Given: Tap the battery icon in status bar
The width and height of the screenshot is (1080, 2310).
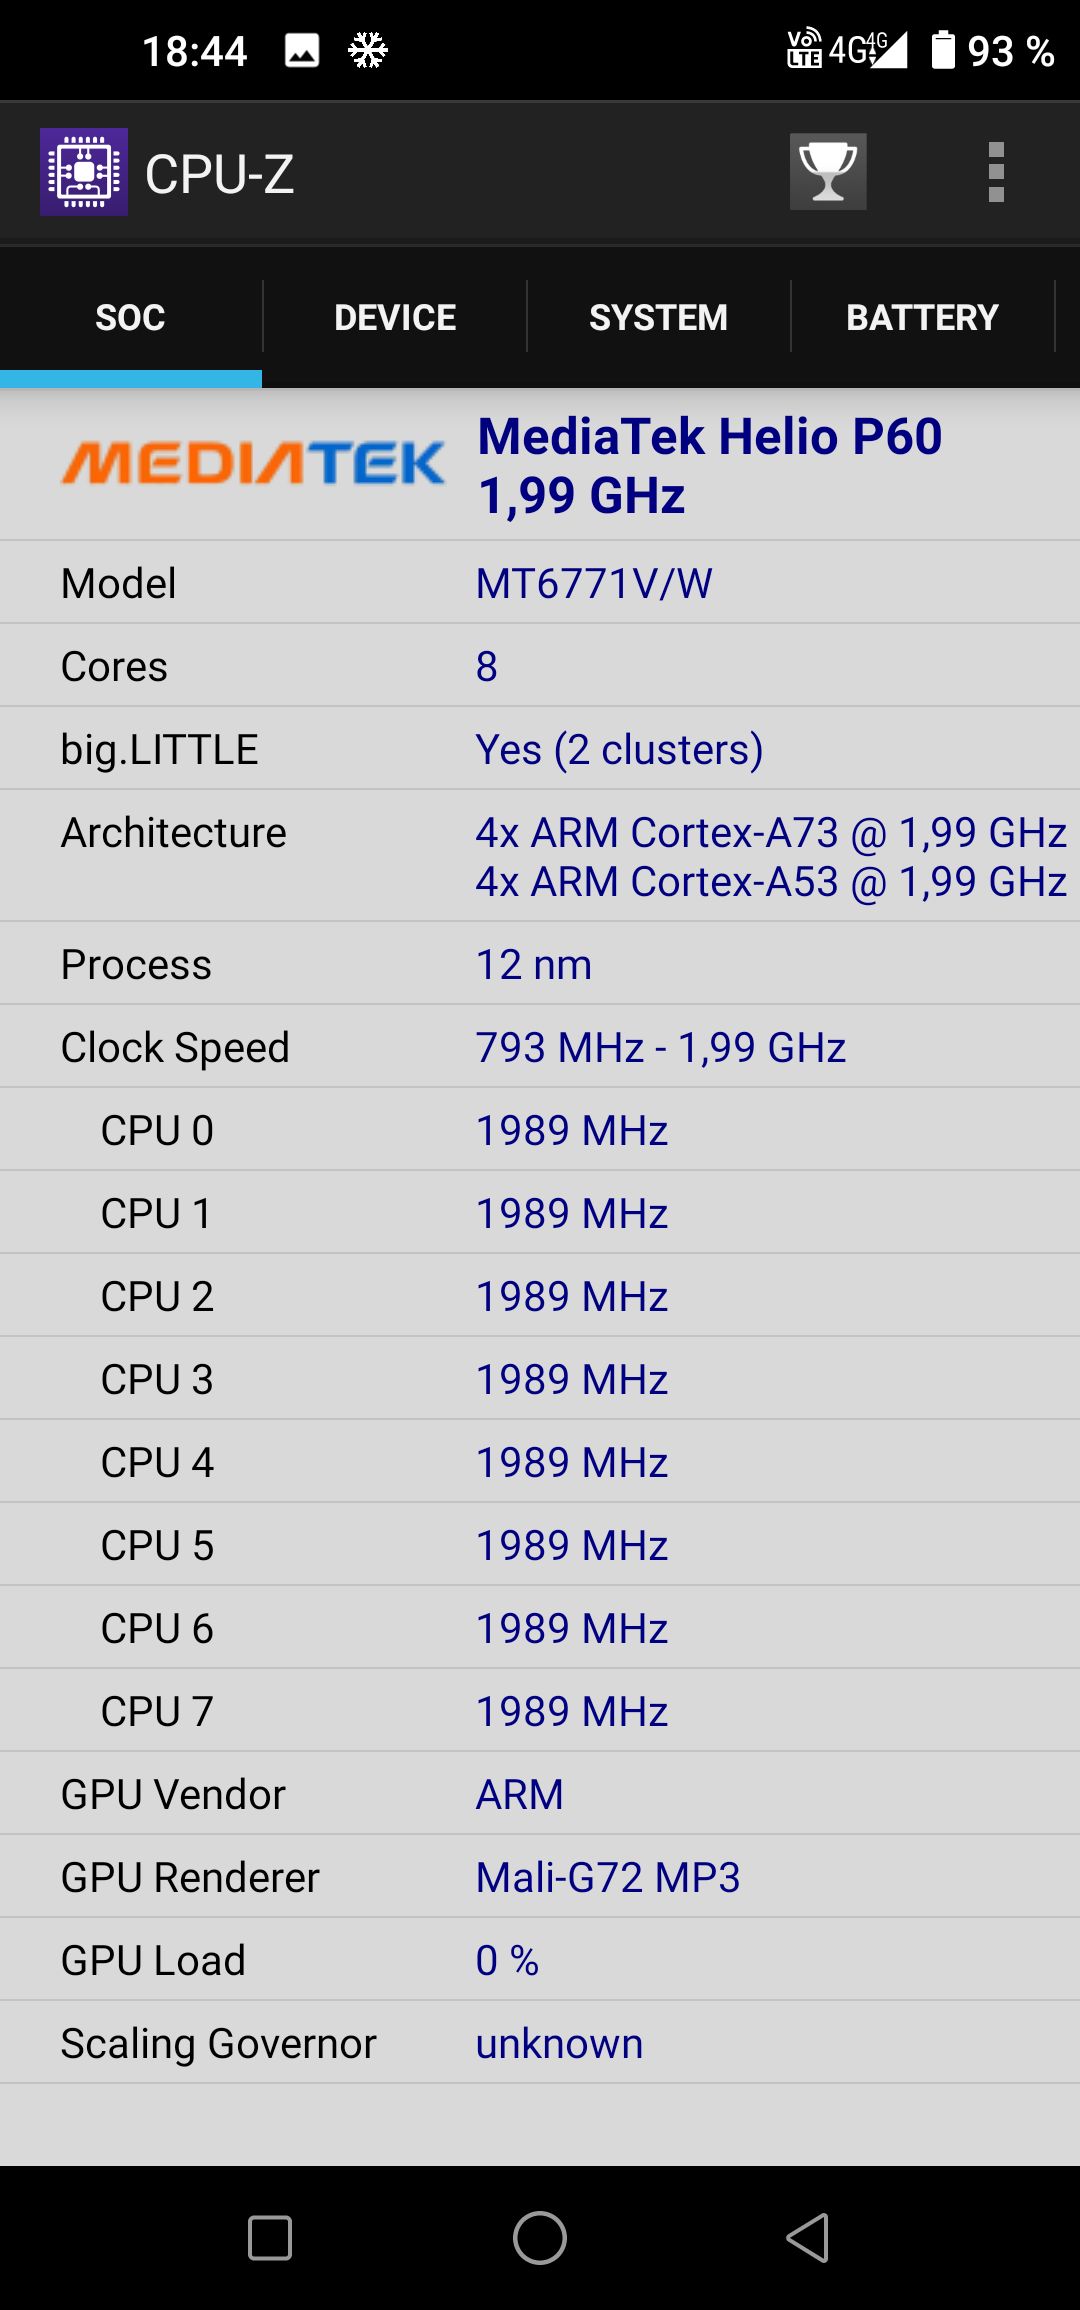Looking at the screenshot, I should 943,50.
